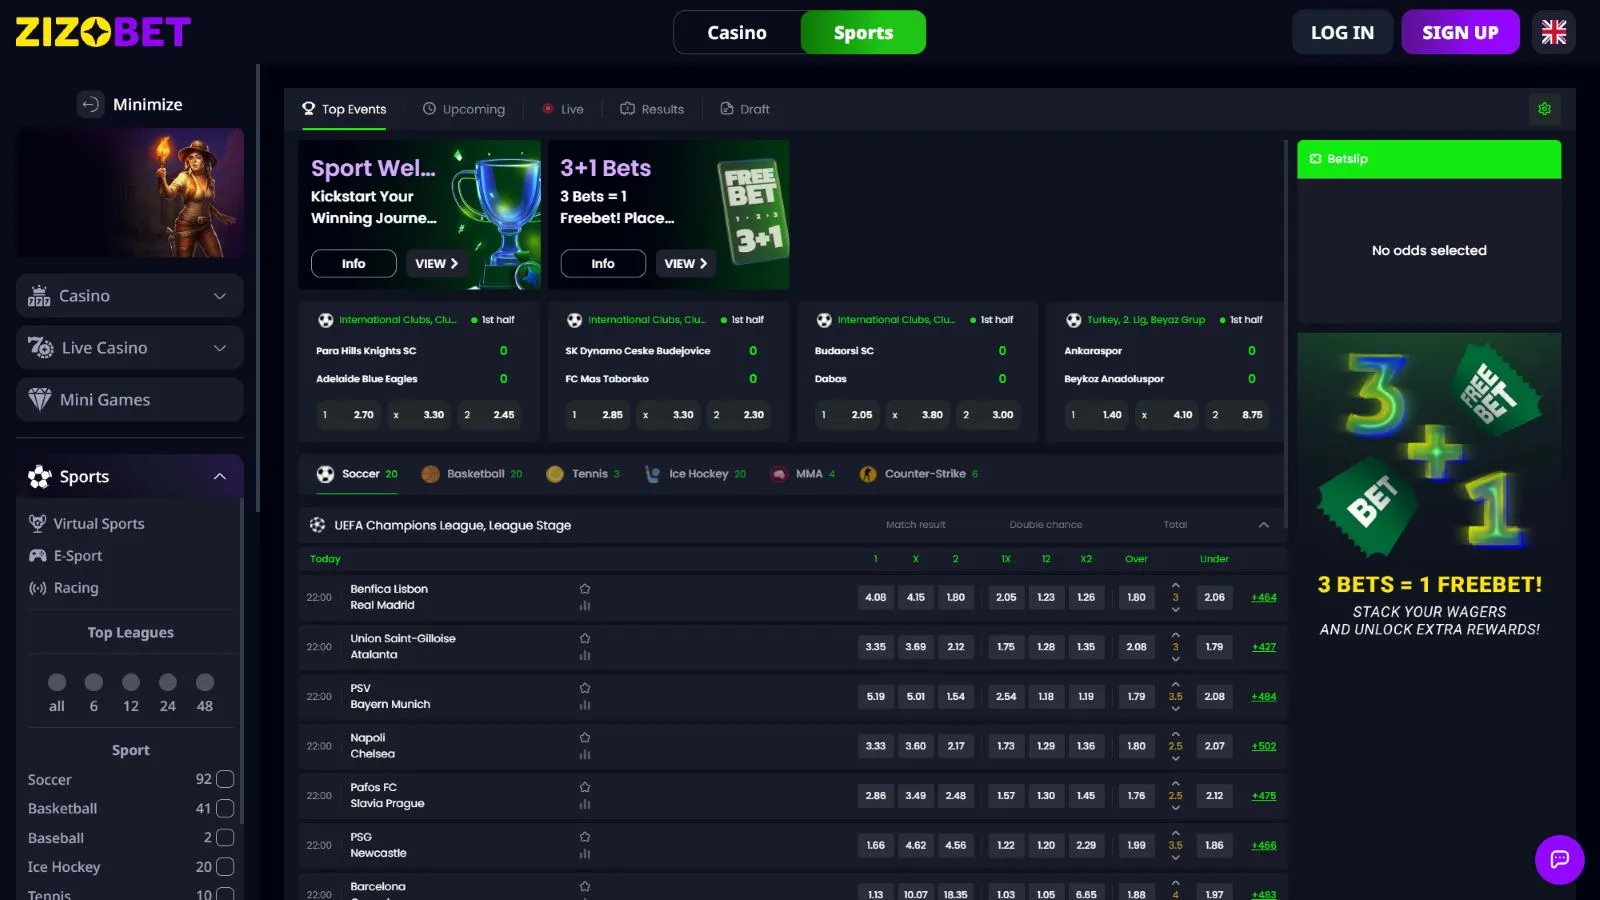
Task: Open the live chat bubble
Action: click(1559, 859)
